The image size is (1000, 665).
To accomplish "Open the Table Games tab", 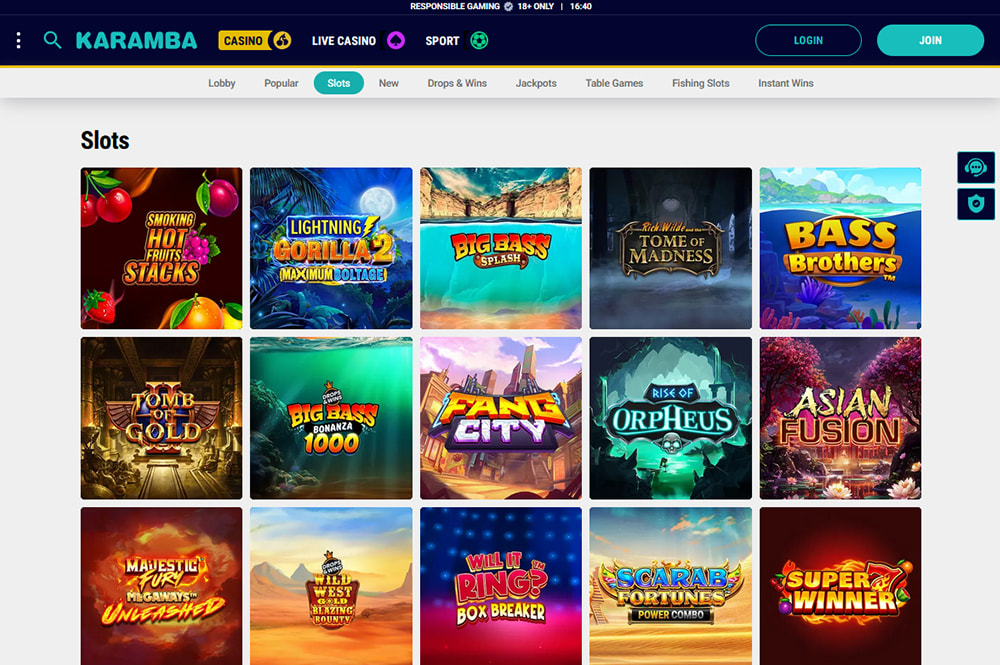I will click(614, 83).
